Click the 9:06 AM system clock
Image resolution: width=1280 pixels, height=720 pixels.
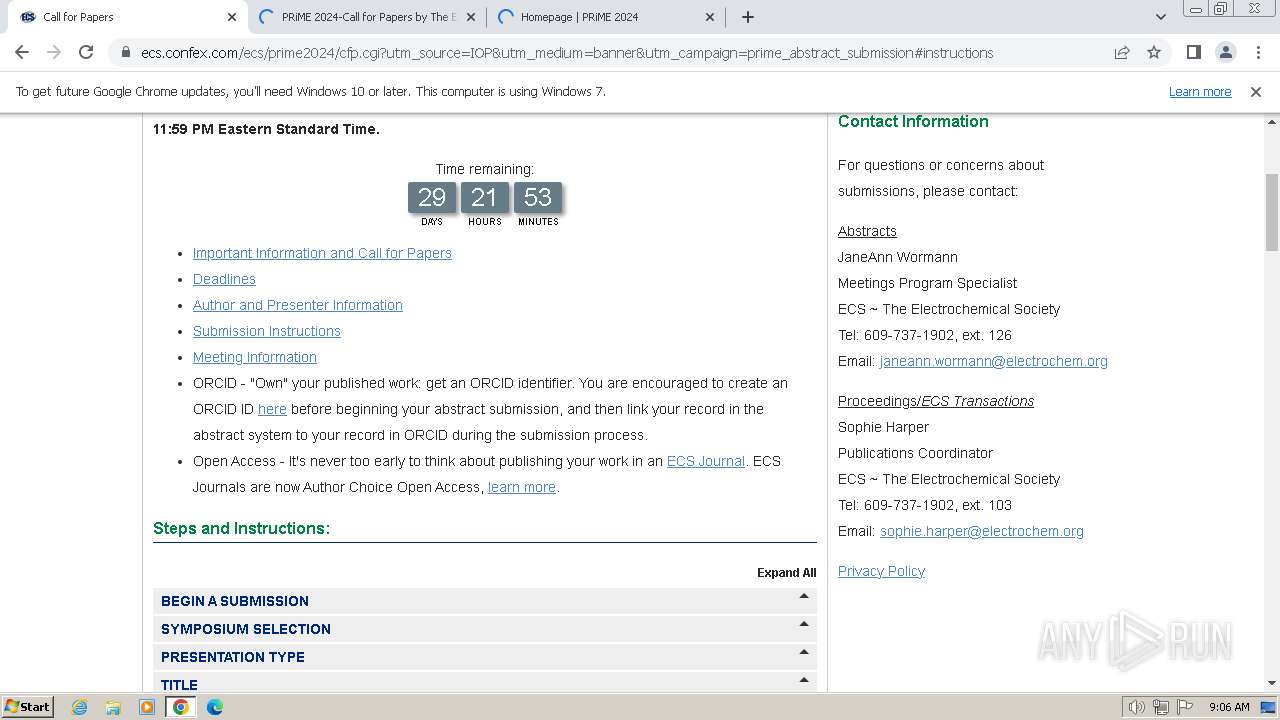[x=1229, y=707]
